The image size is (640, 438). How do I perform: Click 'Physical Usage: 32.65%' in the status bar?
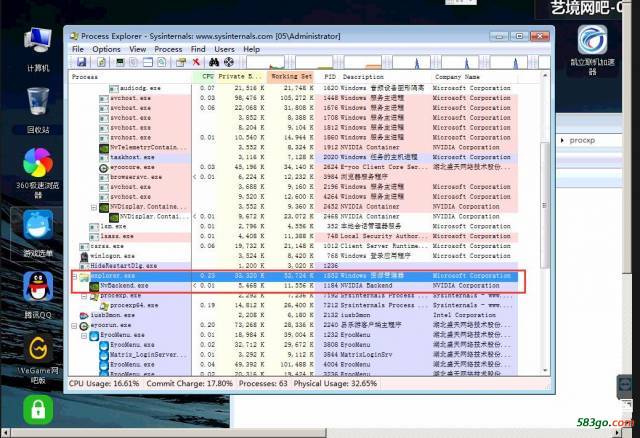335,384
